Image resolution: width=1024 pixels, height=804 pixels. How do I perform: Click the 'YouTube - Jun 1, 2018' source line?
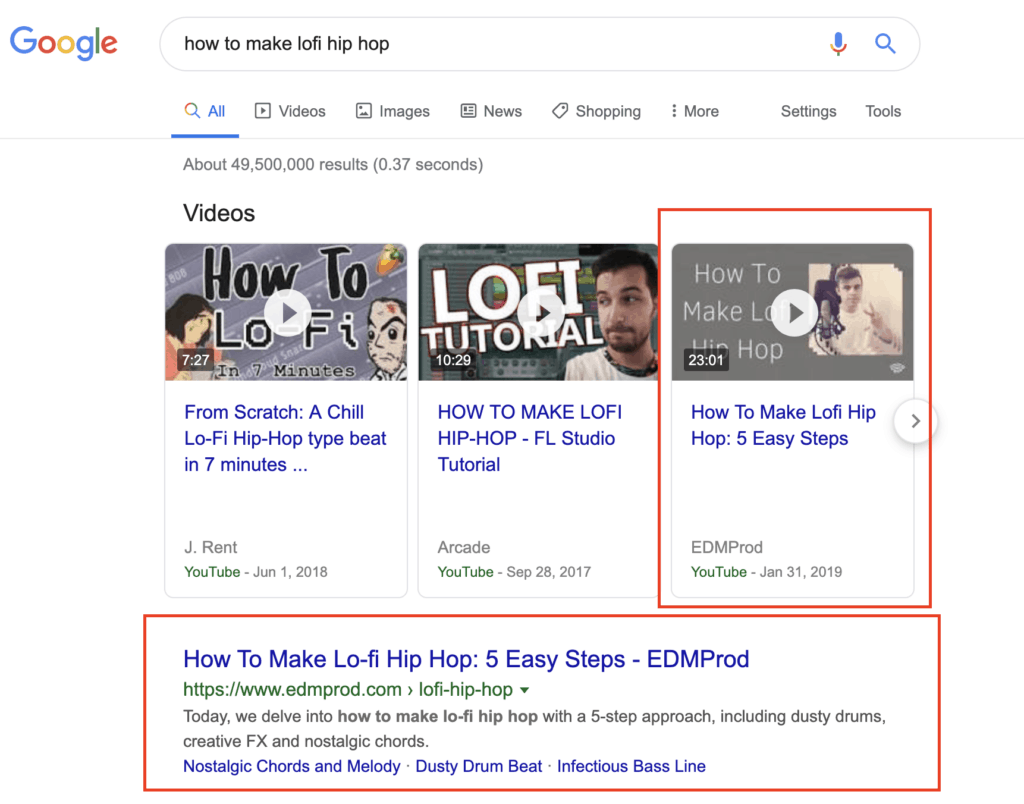tap(256, 572)
